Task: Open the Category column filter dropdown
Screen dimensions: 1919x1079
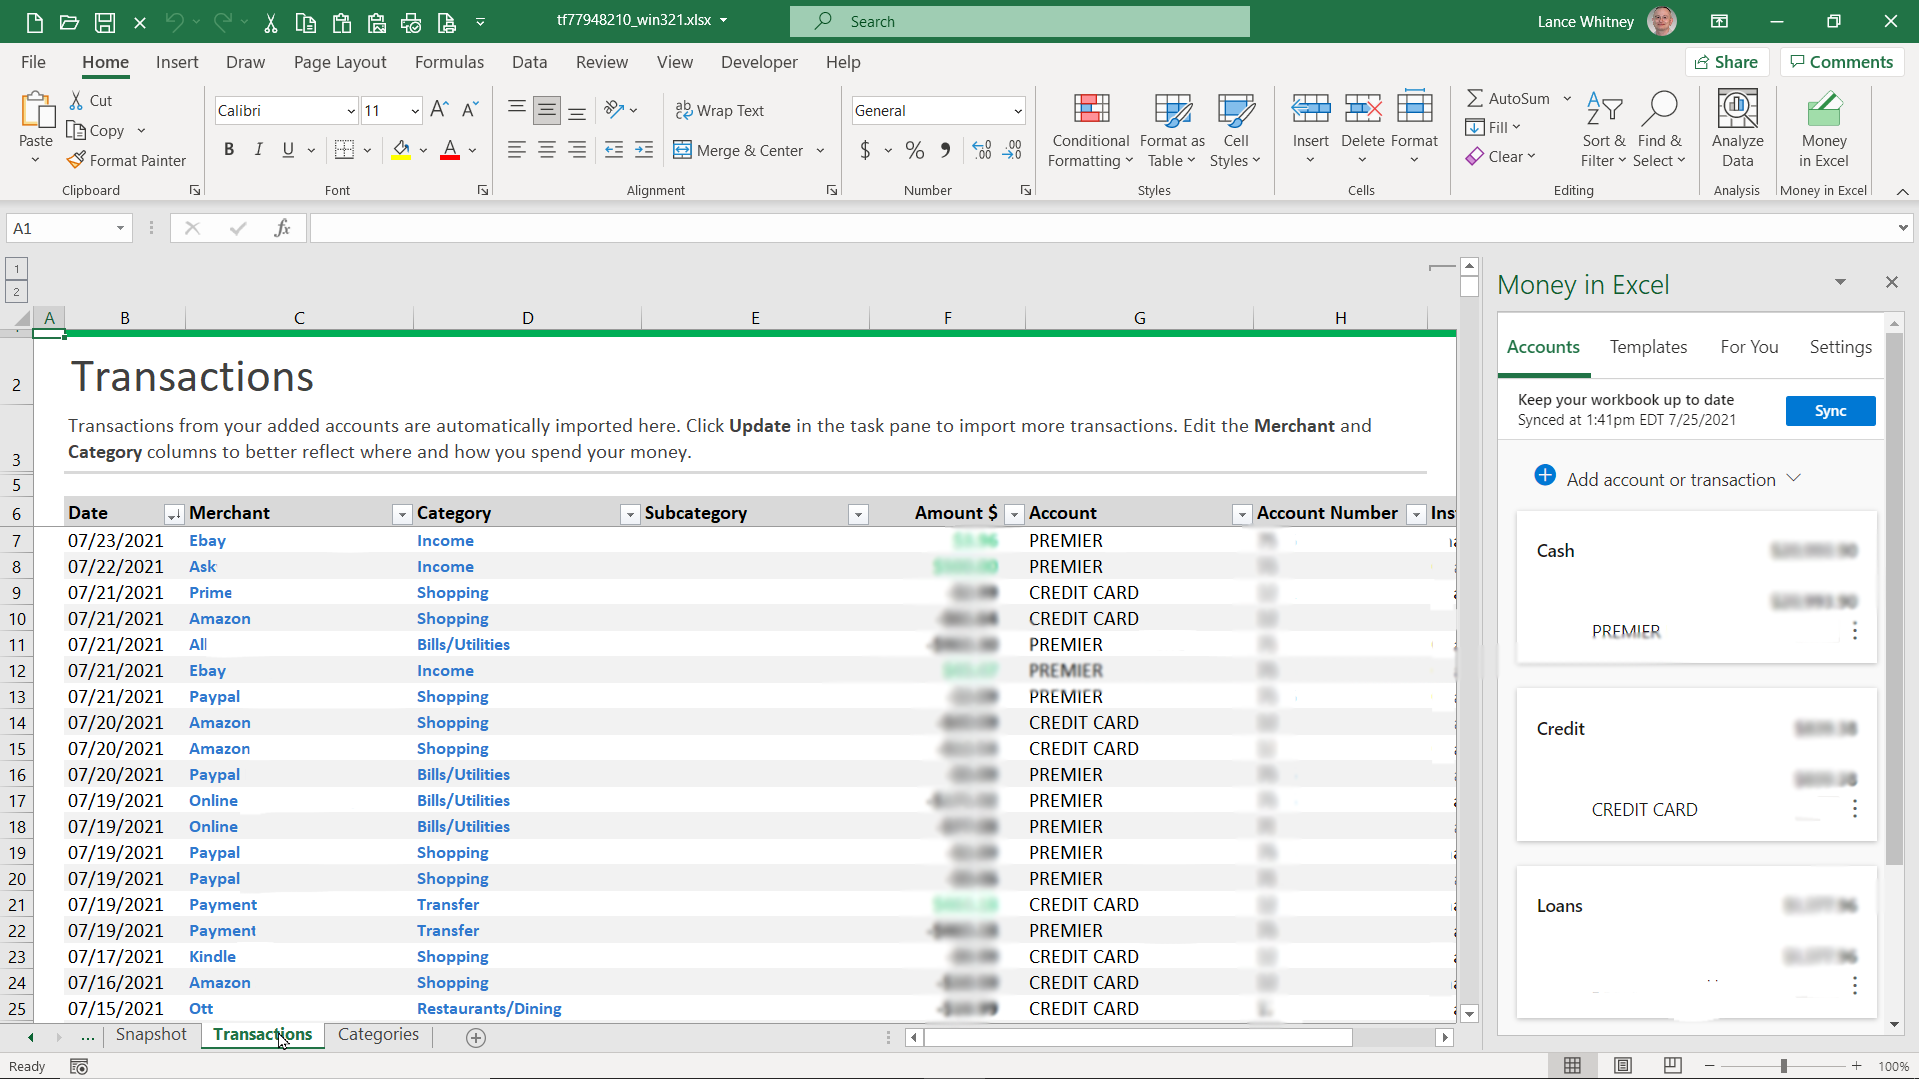Action: coord(630,514)
